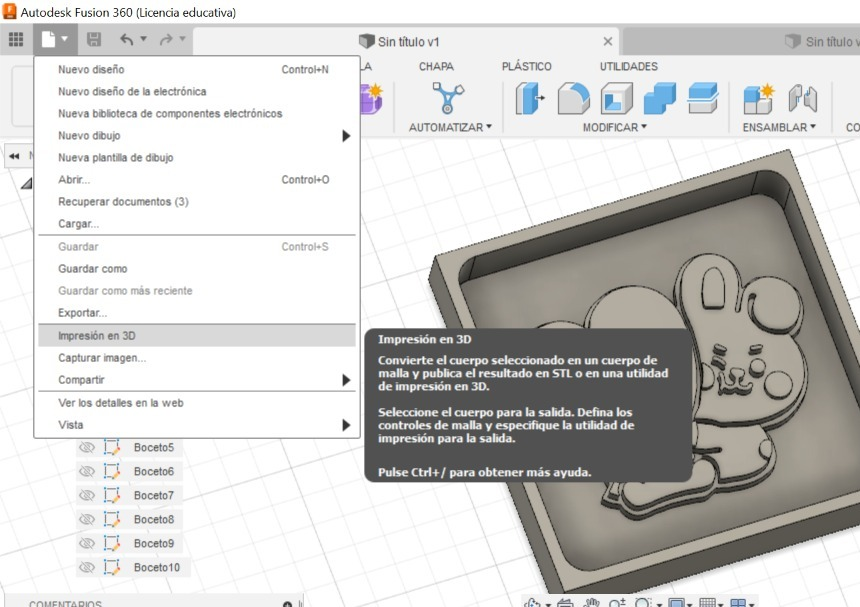This screenshot has height=607, width=860.
Task: Expand the COMENTARIOS panel plus icon
Action: click(x=287, y=603)
